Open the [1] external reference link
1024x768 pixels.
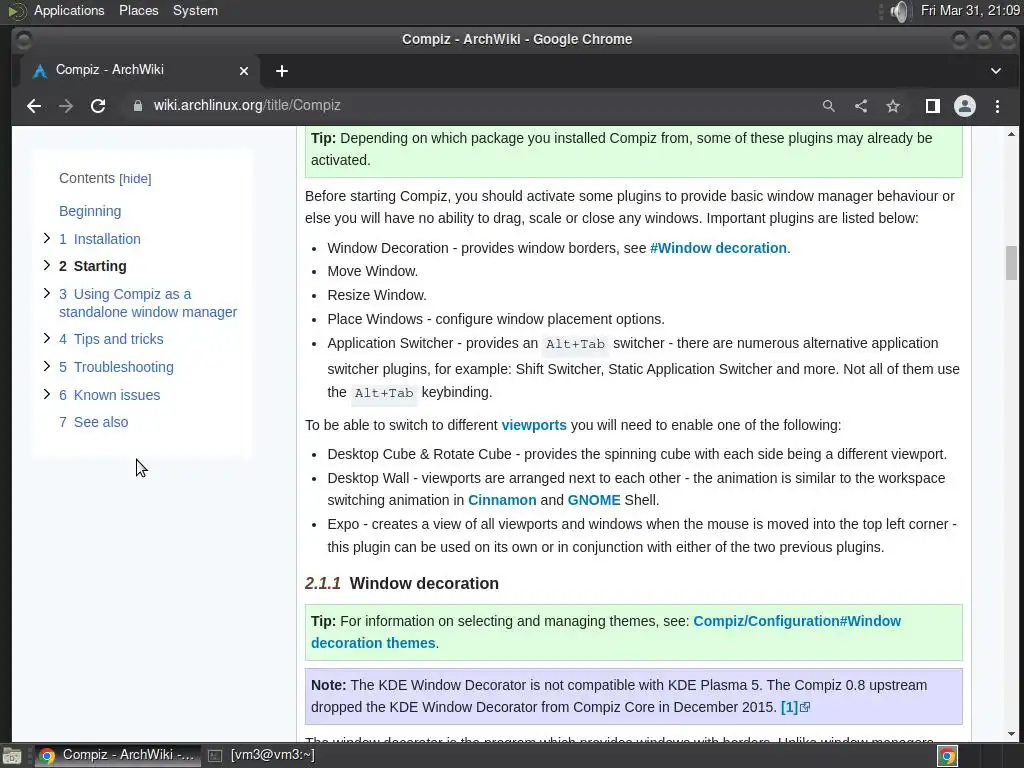click(795, 707)
